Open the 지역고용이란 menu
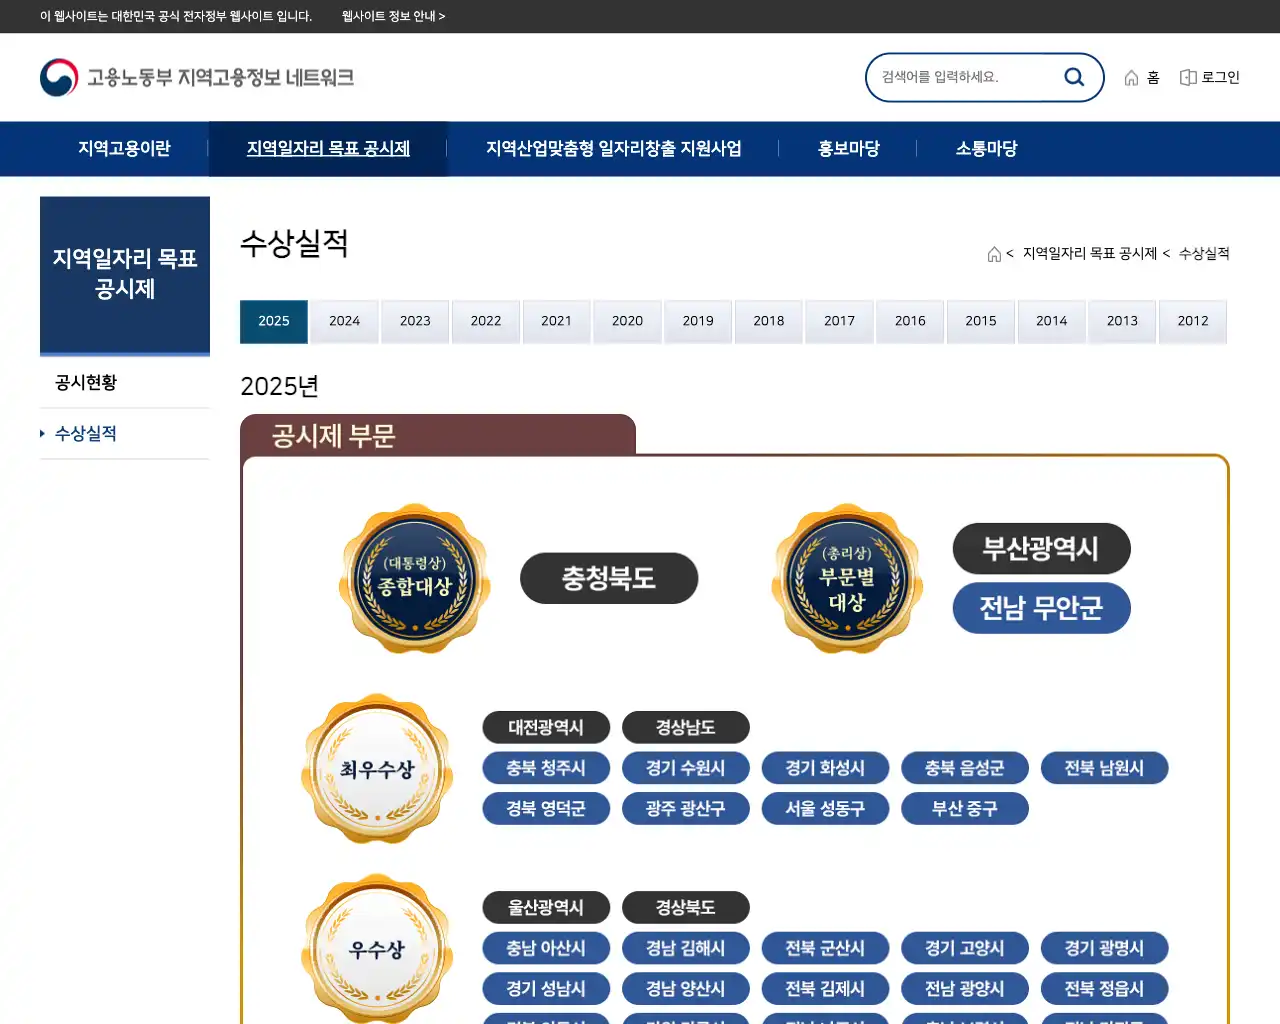 pos(124,148)
